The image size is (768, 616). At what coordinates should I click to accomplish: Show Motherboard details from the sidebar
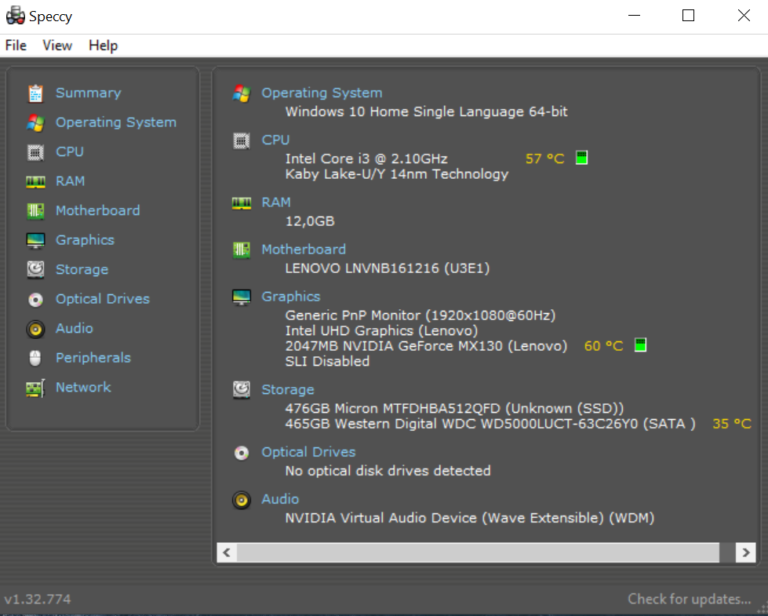point(97,210)
